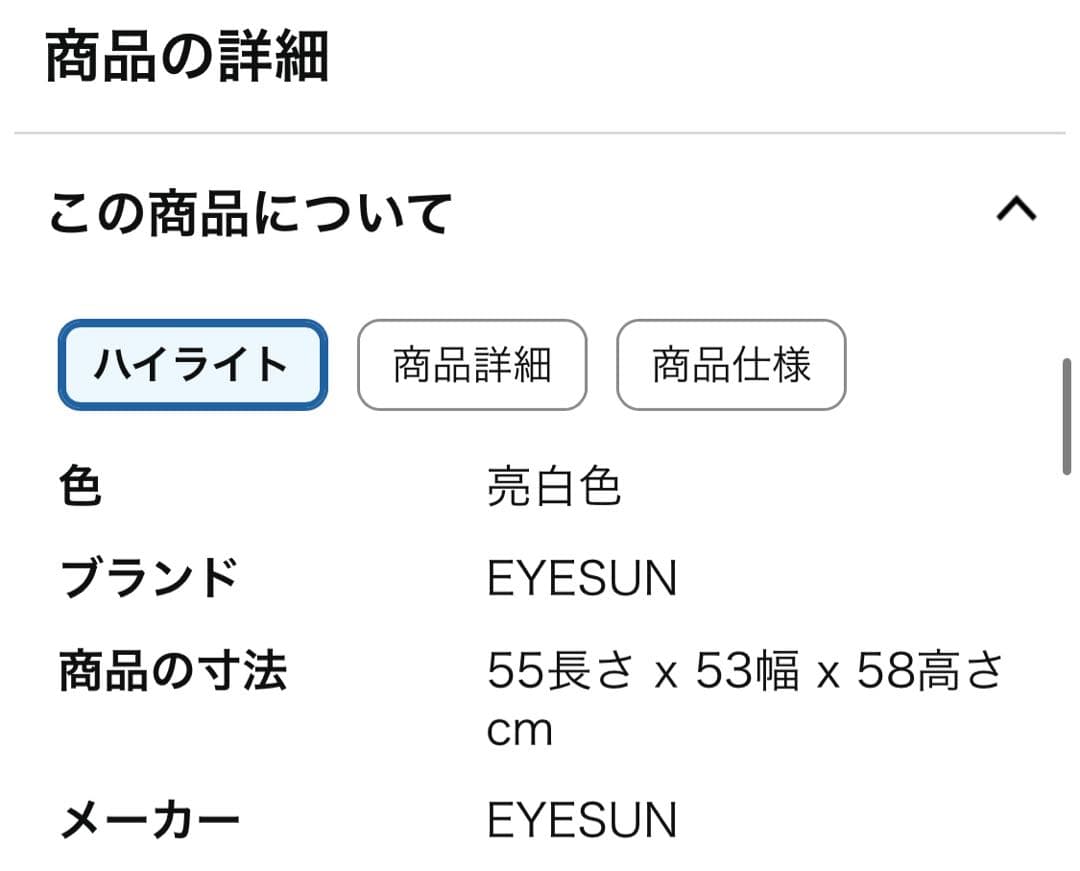The height and width of the screenshot is (871, 1080).
Task: Click the メーカー row label
Action: coord(150,819)
